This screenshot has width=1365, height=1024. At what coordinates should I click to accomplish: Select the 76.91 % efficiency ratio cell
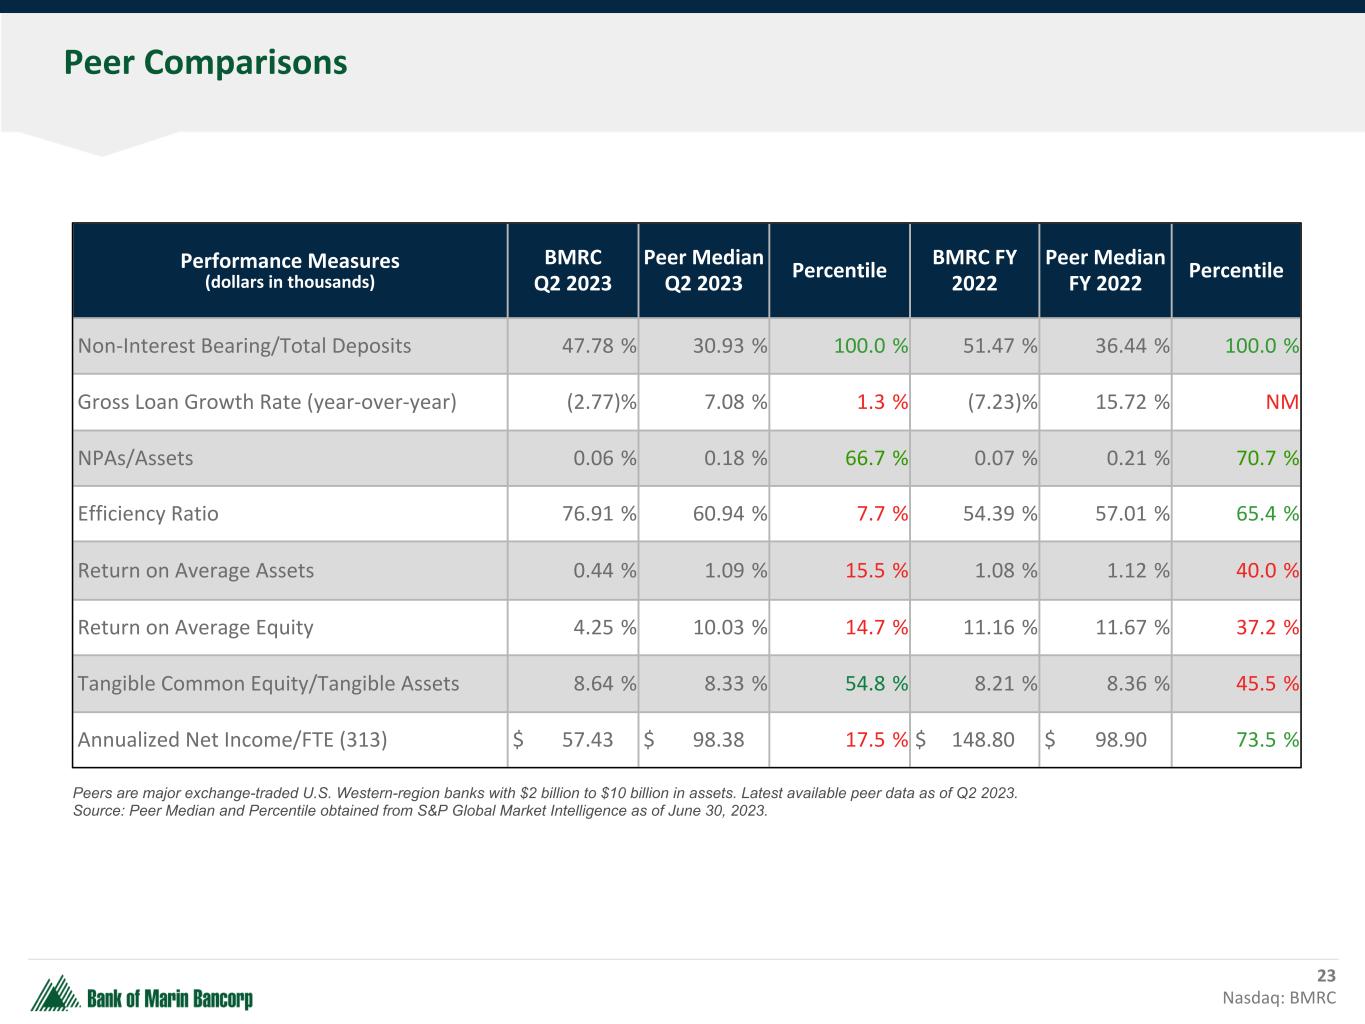(x=598, y=514)
